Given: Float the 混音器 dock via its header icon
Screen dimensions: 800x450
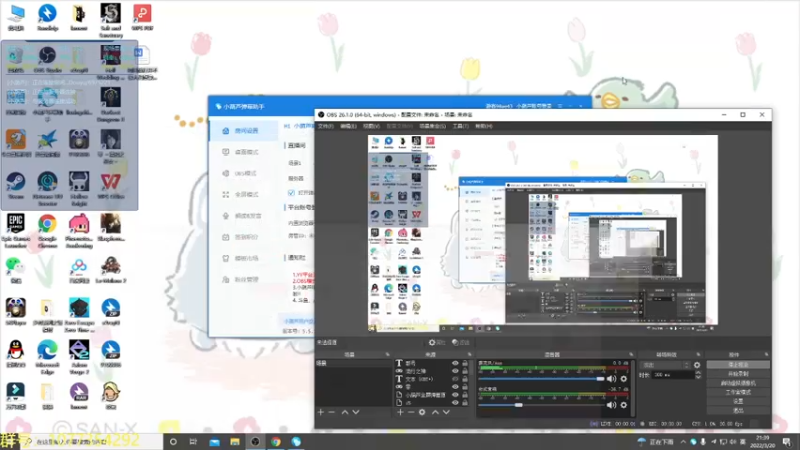Looking at the screenshot, I should click(x=631, y=355).
